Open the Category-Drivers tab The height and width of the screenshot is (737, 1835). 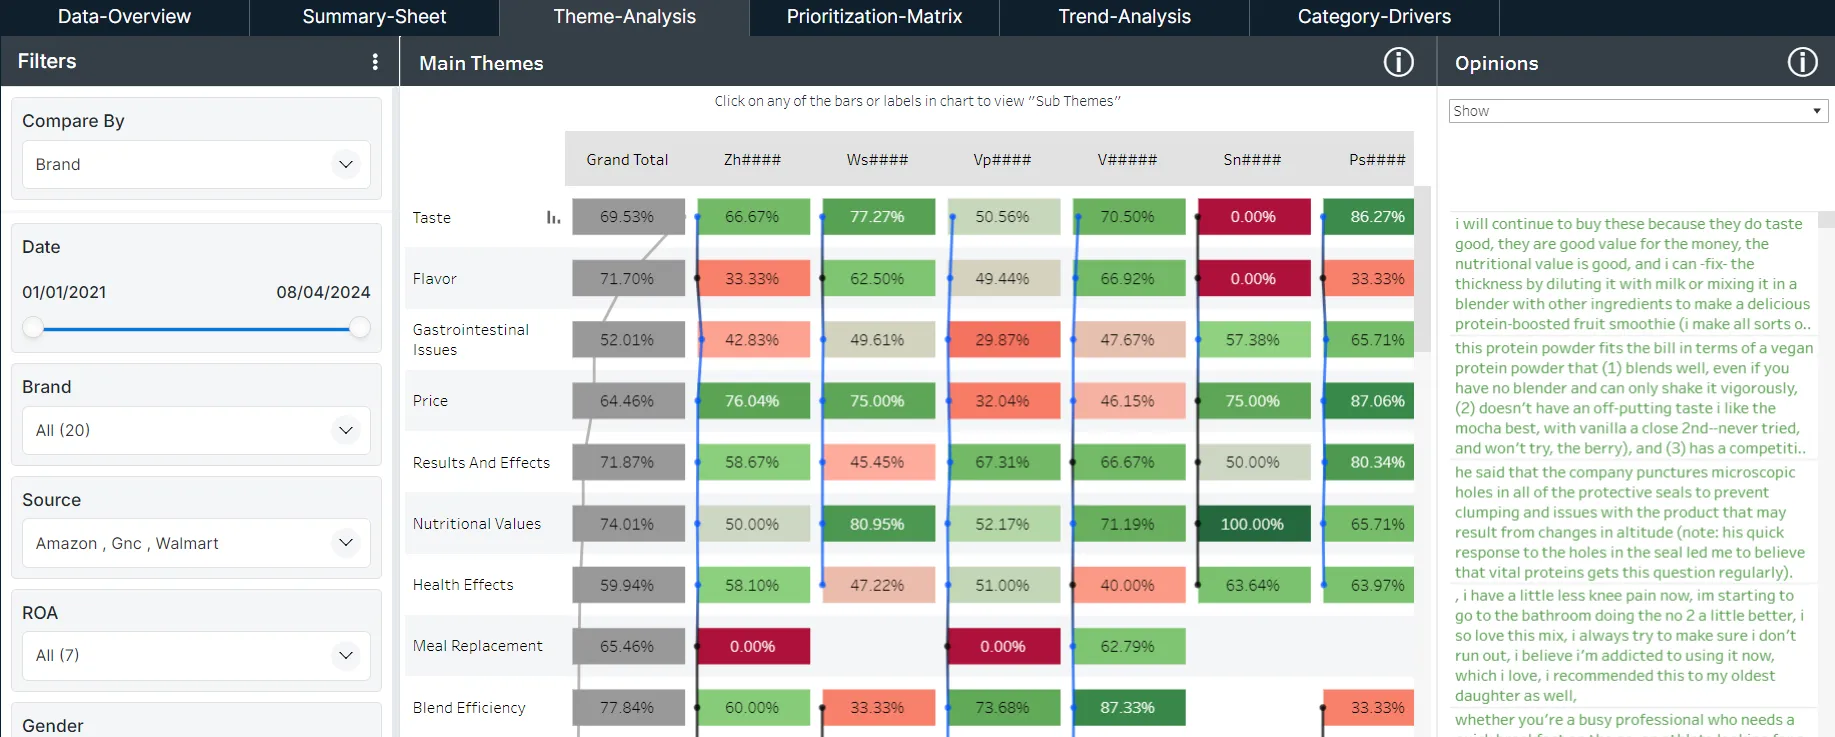click(1374, 17)
